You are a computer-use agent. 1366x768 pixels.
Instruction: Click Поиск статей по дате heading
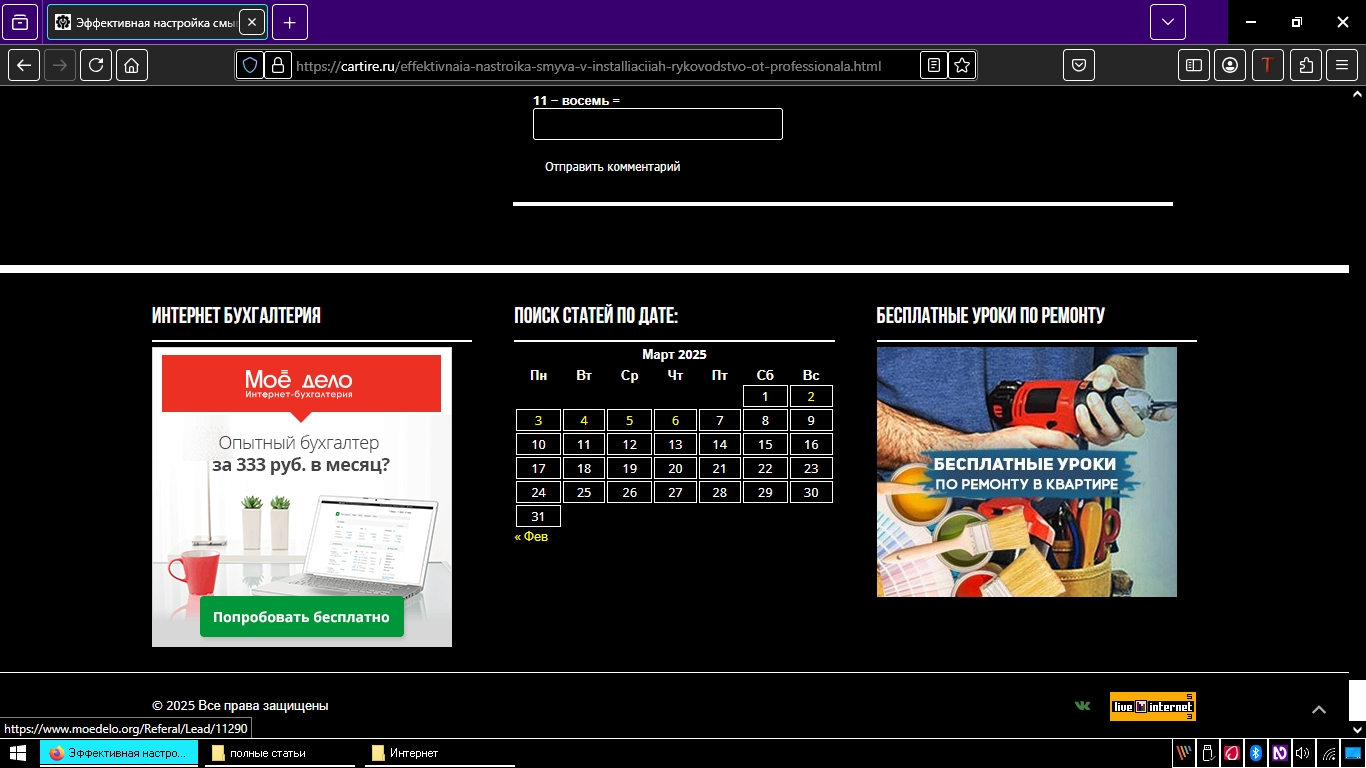point(596,316)
